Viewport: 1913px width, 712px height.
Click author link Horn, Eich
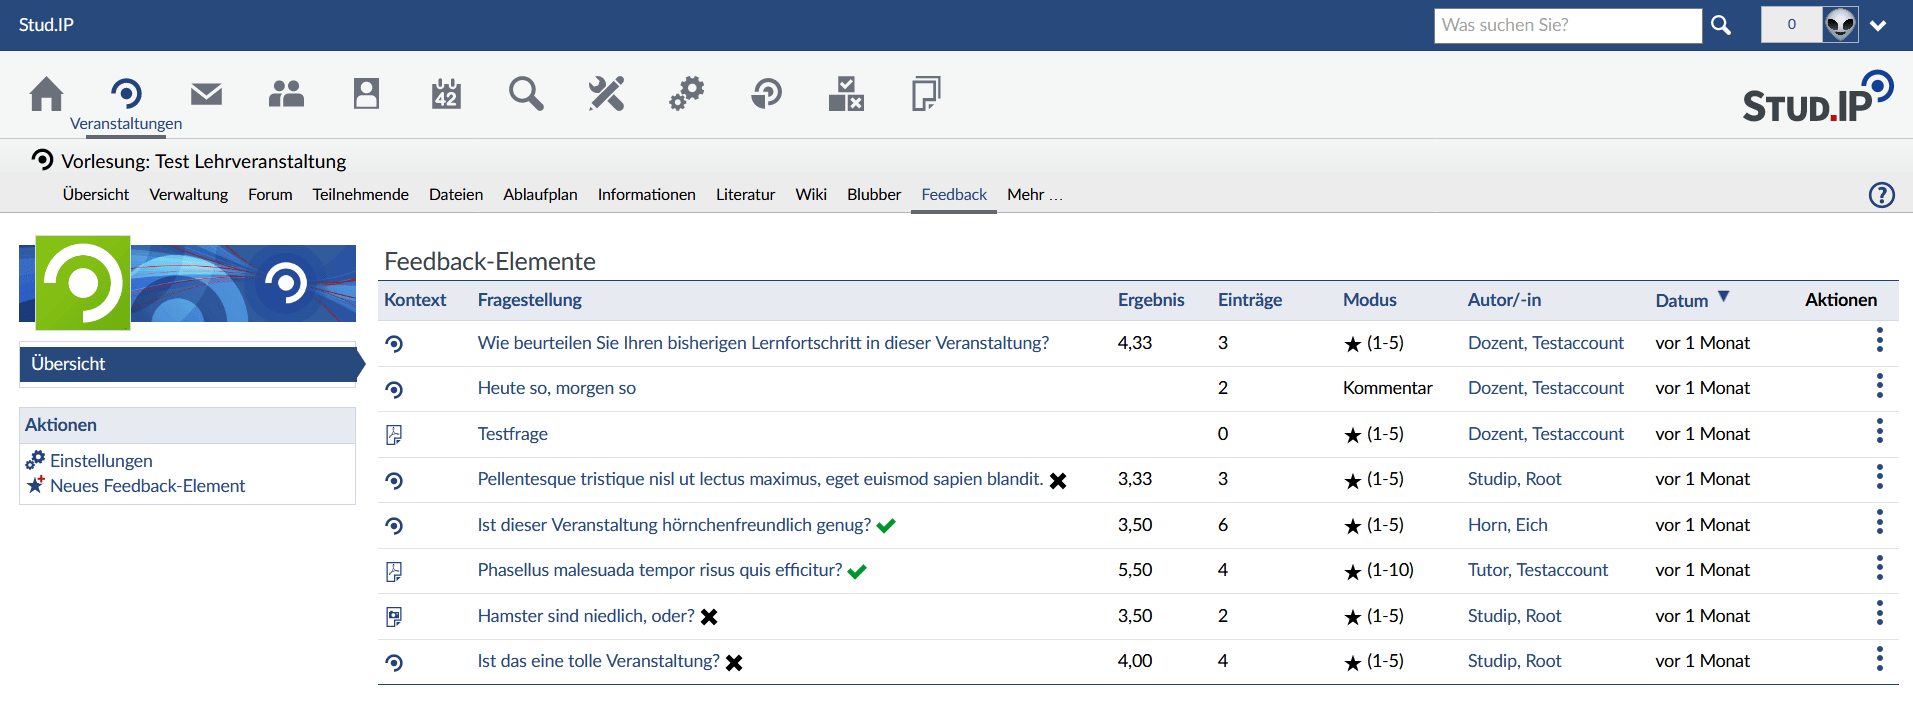[1507, 525]
